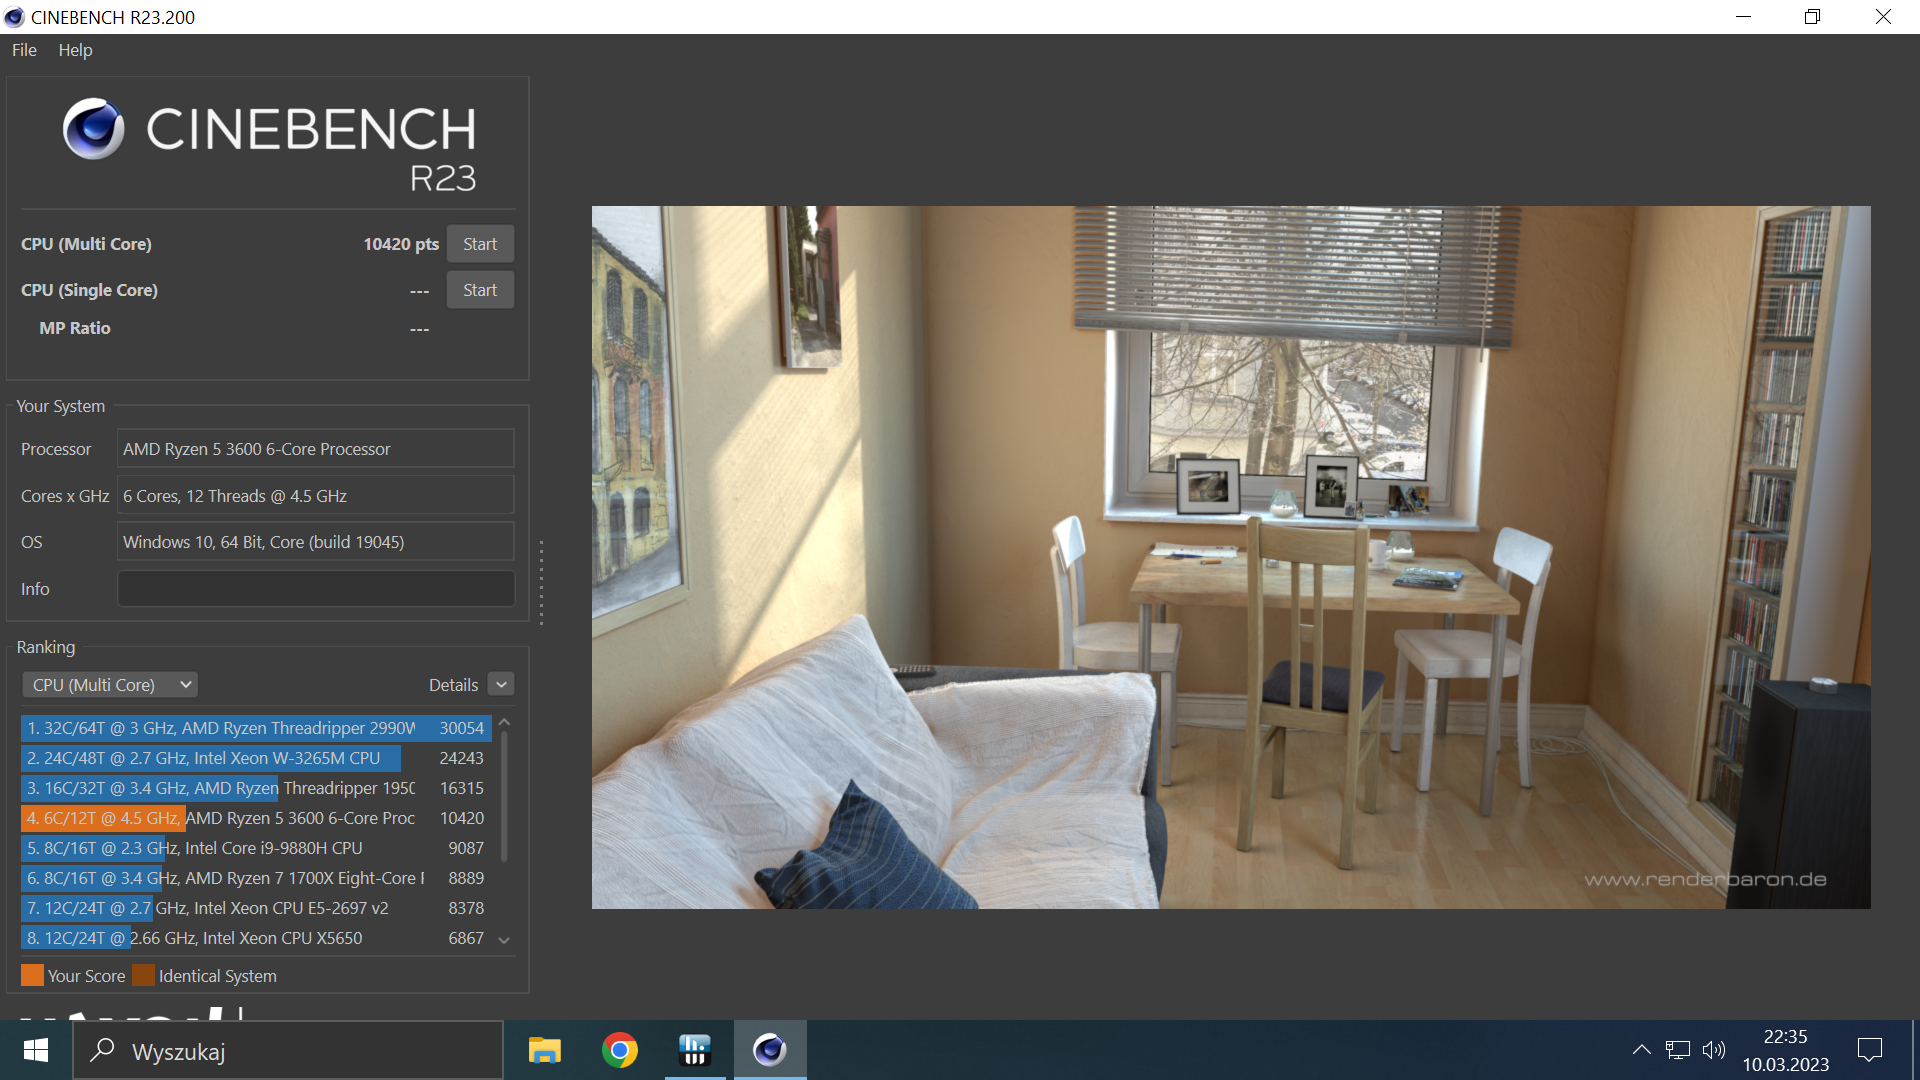Click the Cinebench logo sphere icon
The width and height of the screenshot is (1920, 1080).
pyautogui.click(x=93, y=129)
